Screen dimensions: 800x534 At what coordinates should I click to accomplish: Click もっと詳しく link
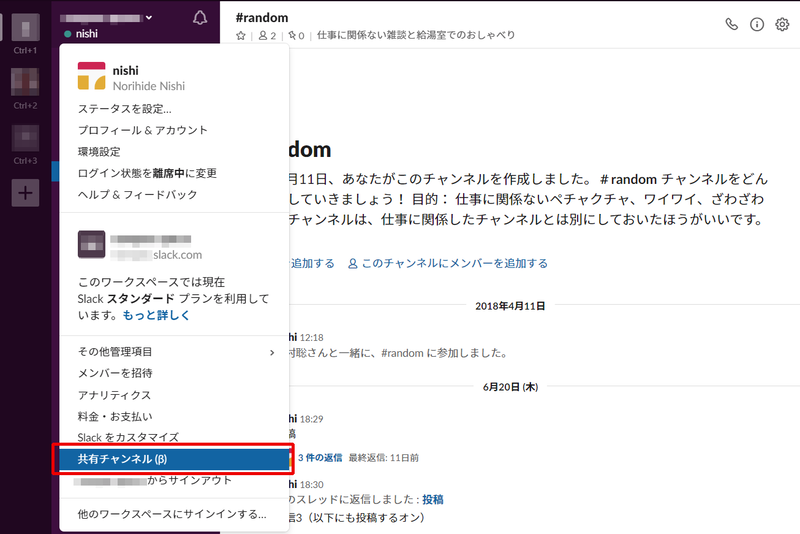pos(156,315)
